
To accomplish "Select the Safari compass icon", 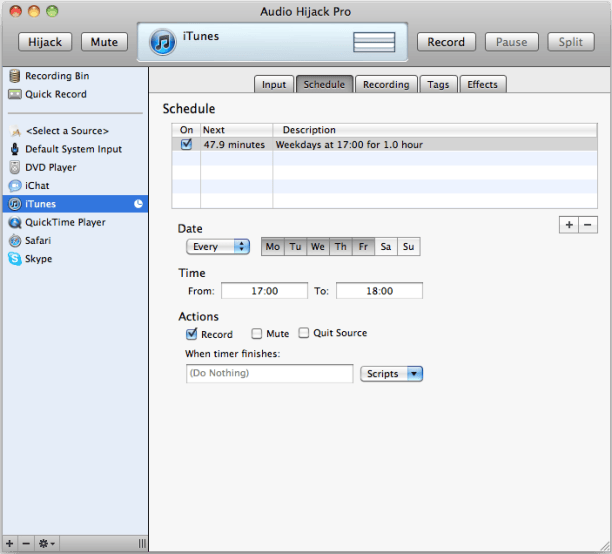I will pos(15,240).
